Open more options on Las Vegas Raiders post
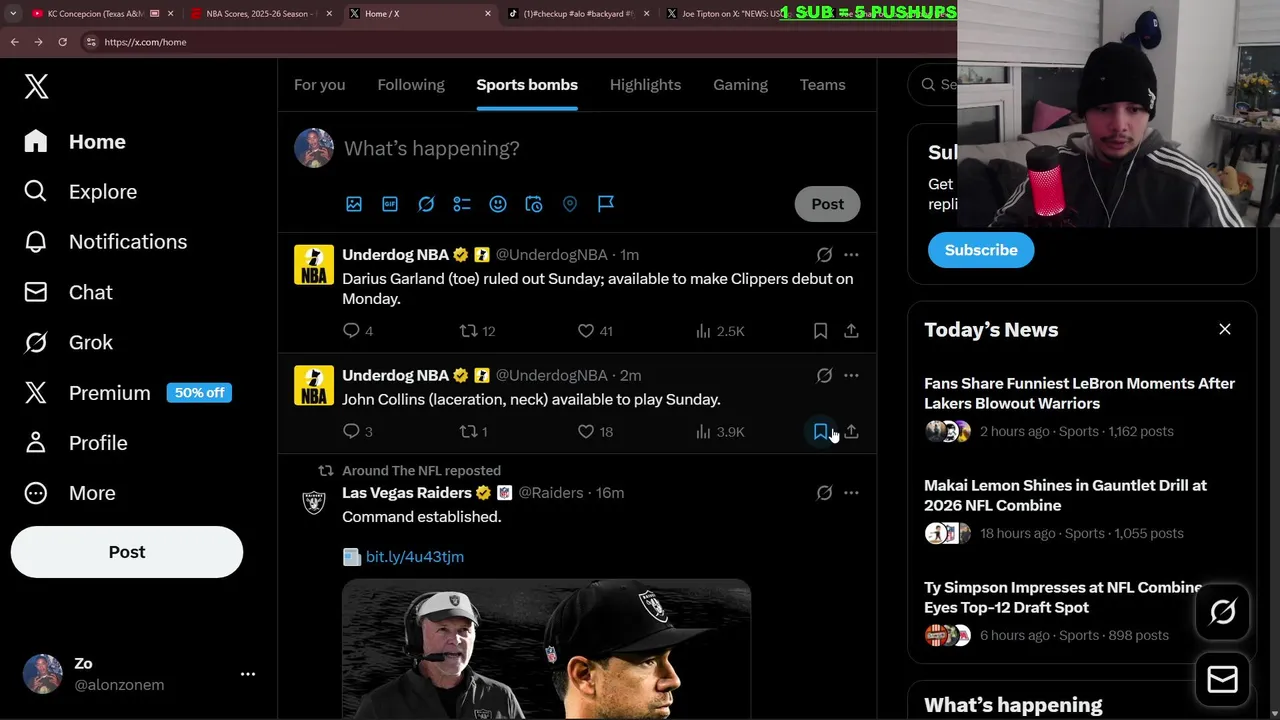 [x=851, y=493]
